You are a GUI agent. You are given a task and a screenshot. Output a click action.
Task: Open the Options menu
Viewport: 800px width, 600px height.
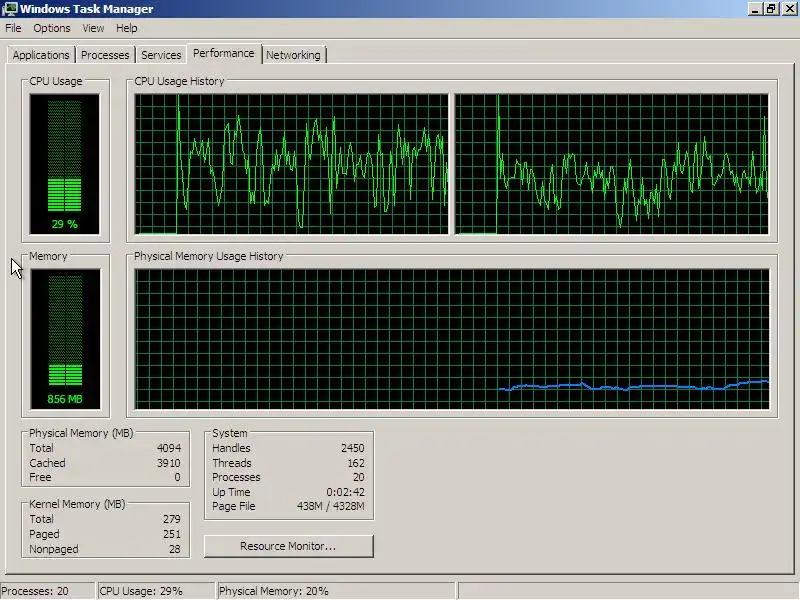point(52,28)
